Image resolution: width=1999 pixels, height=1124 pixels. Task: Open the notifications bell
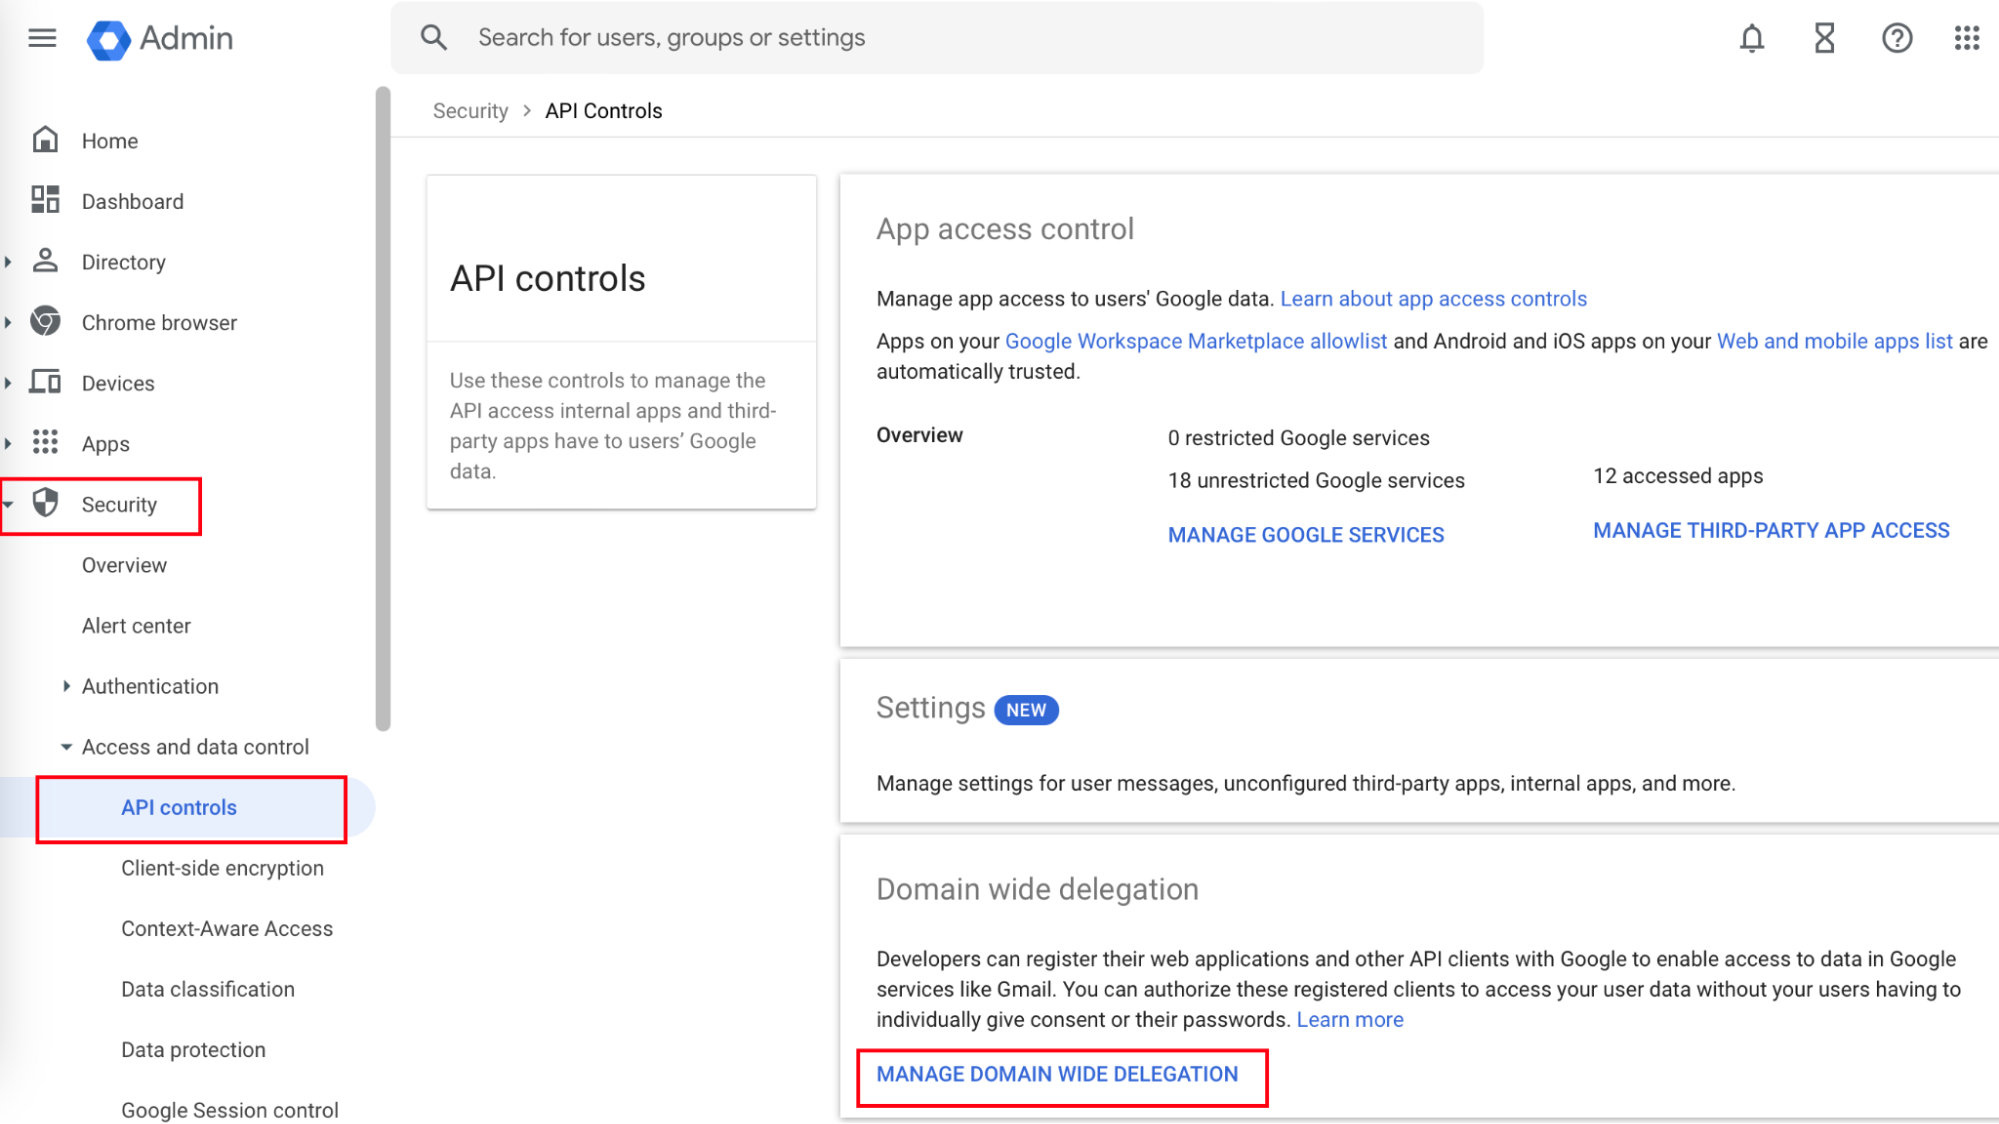coord(1751,38)
